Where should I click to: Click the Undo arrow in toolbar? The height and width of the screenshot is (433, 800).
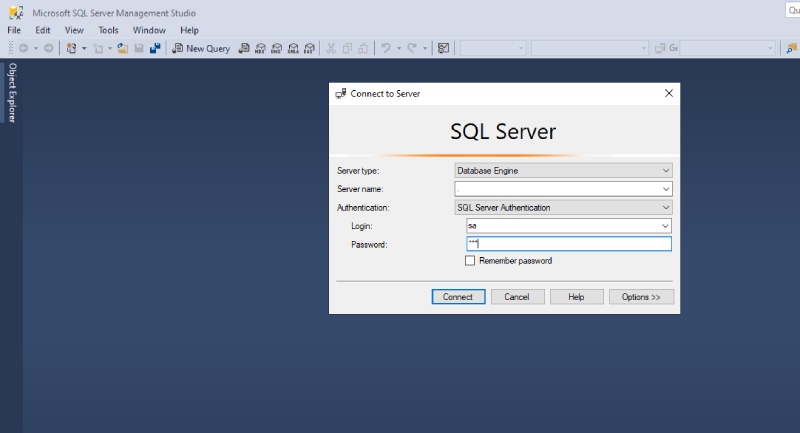385,48
